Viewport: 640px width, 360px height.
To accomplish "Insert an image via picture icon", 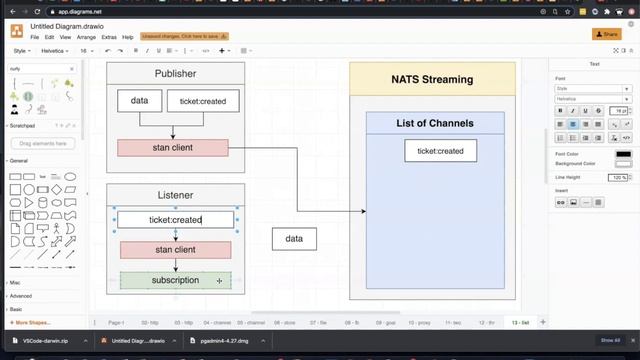I will coord(573,202).
